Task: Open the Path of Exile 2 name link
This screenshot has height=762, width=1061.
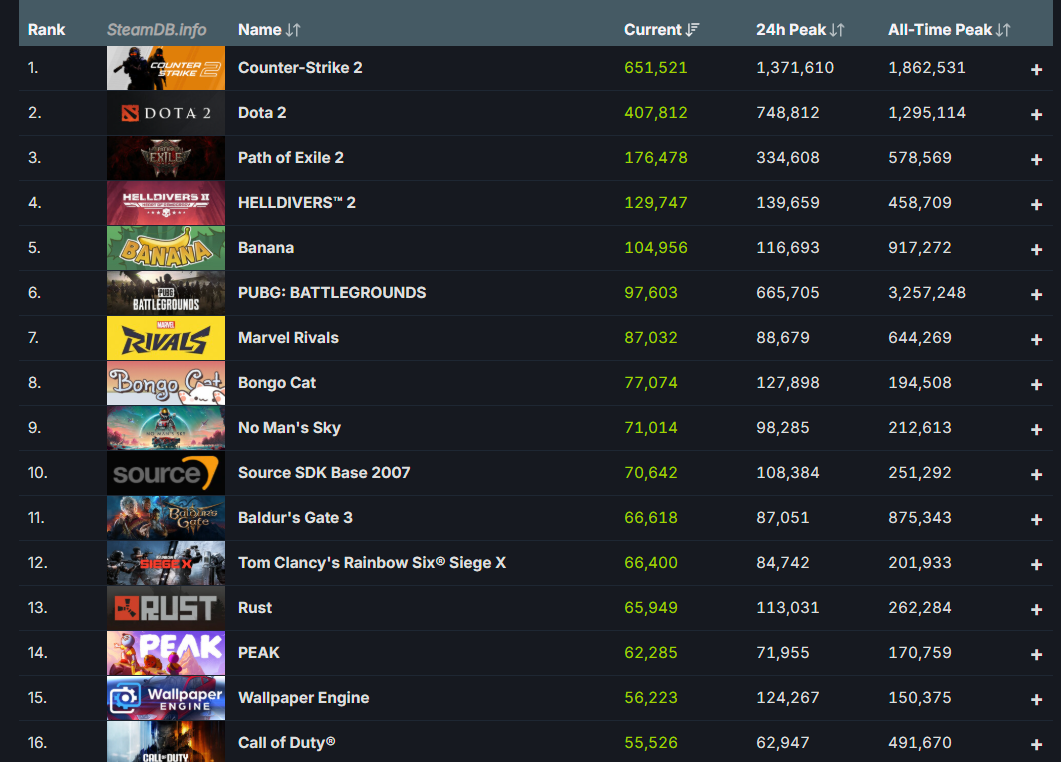Action: tap(290, 158)
